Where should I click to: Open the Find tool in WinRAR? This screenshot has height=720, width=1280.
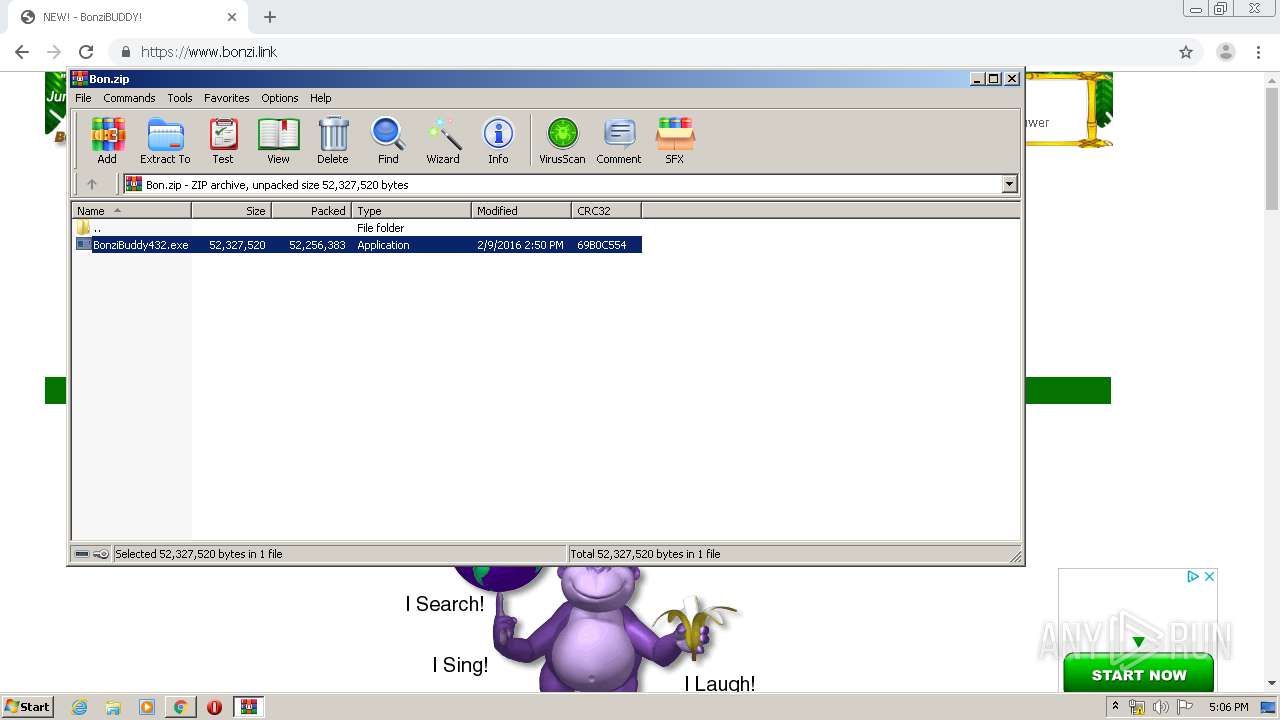pos(388,140)
